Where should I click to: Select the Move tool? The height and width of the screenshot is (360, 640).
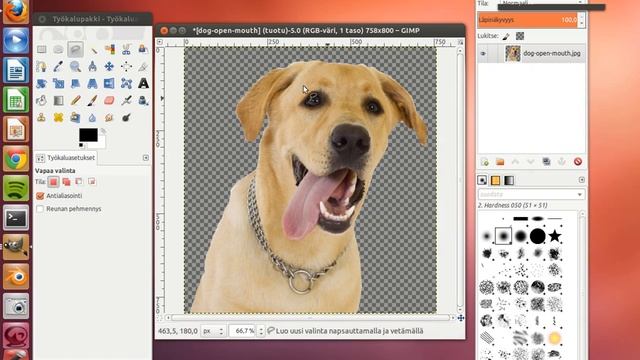coord(109,66)
